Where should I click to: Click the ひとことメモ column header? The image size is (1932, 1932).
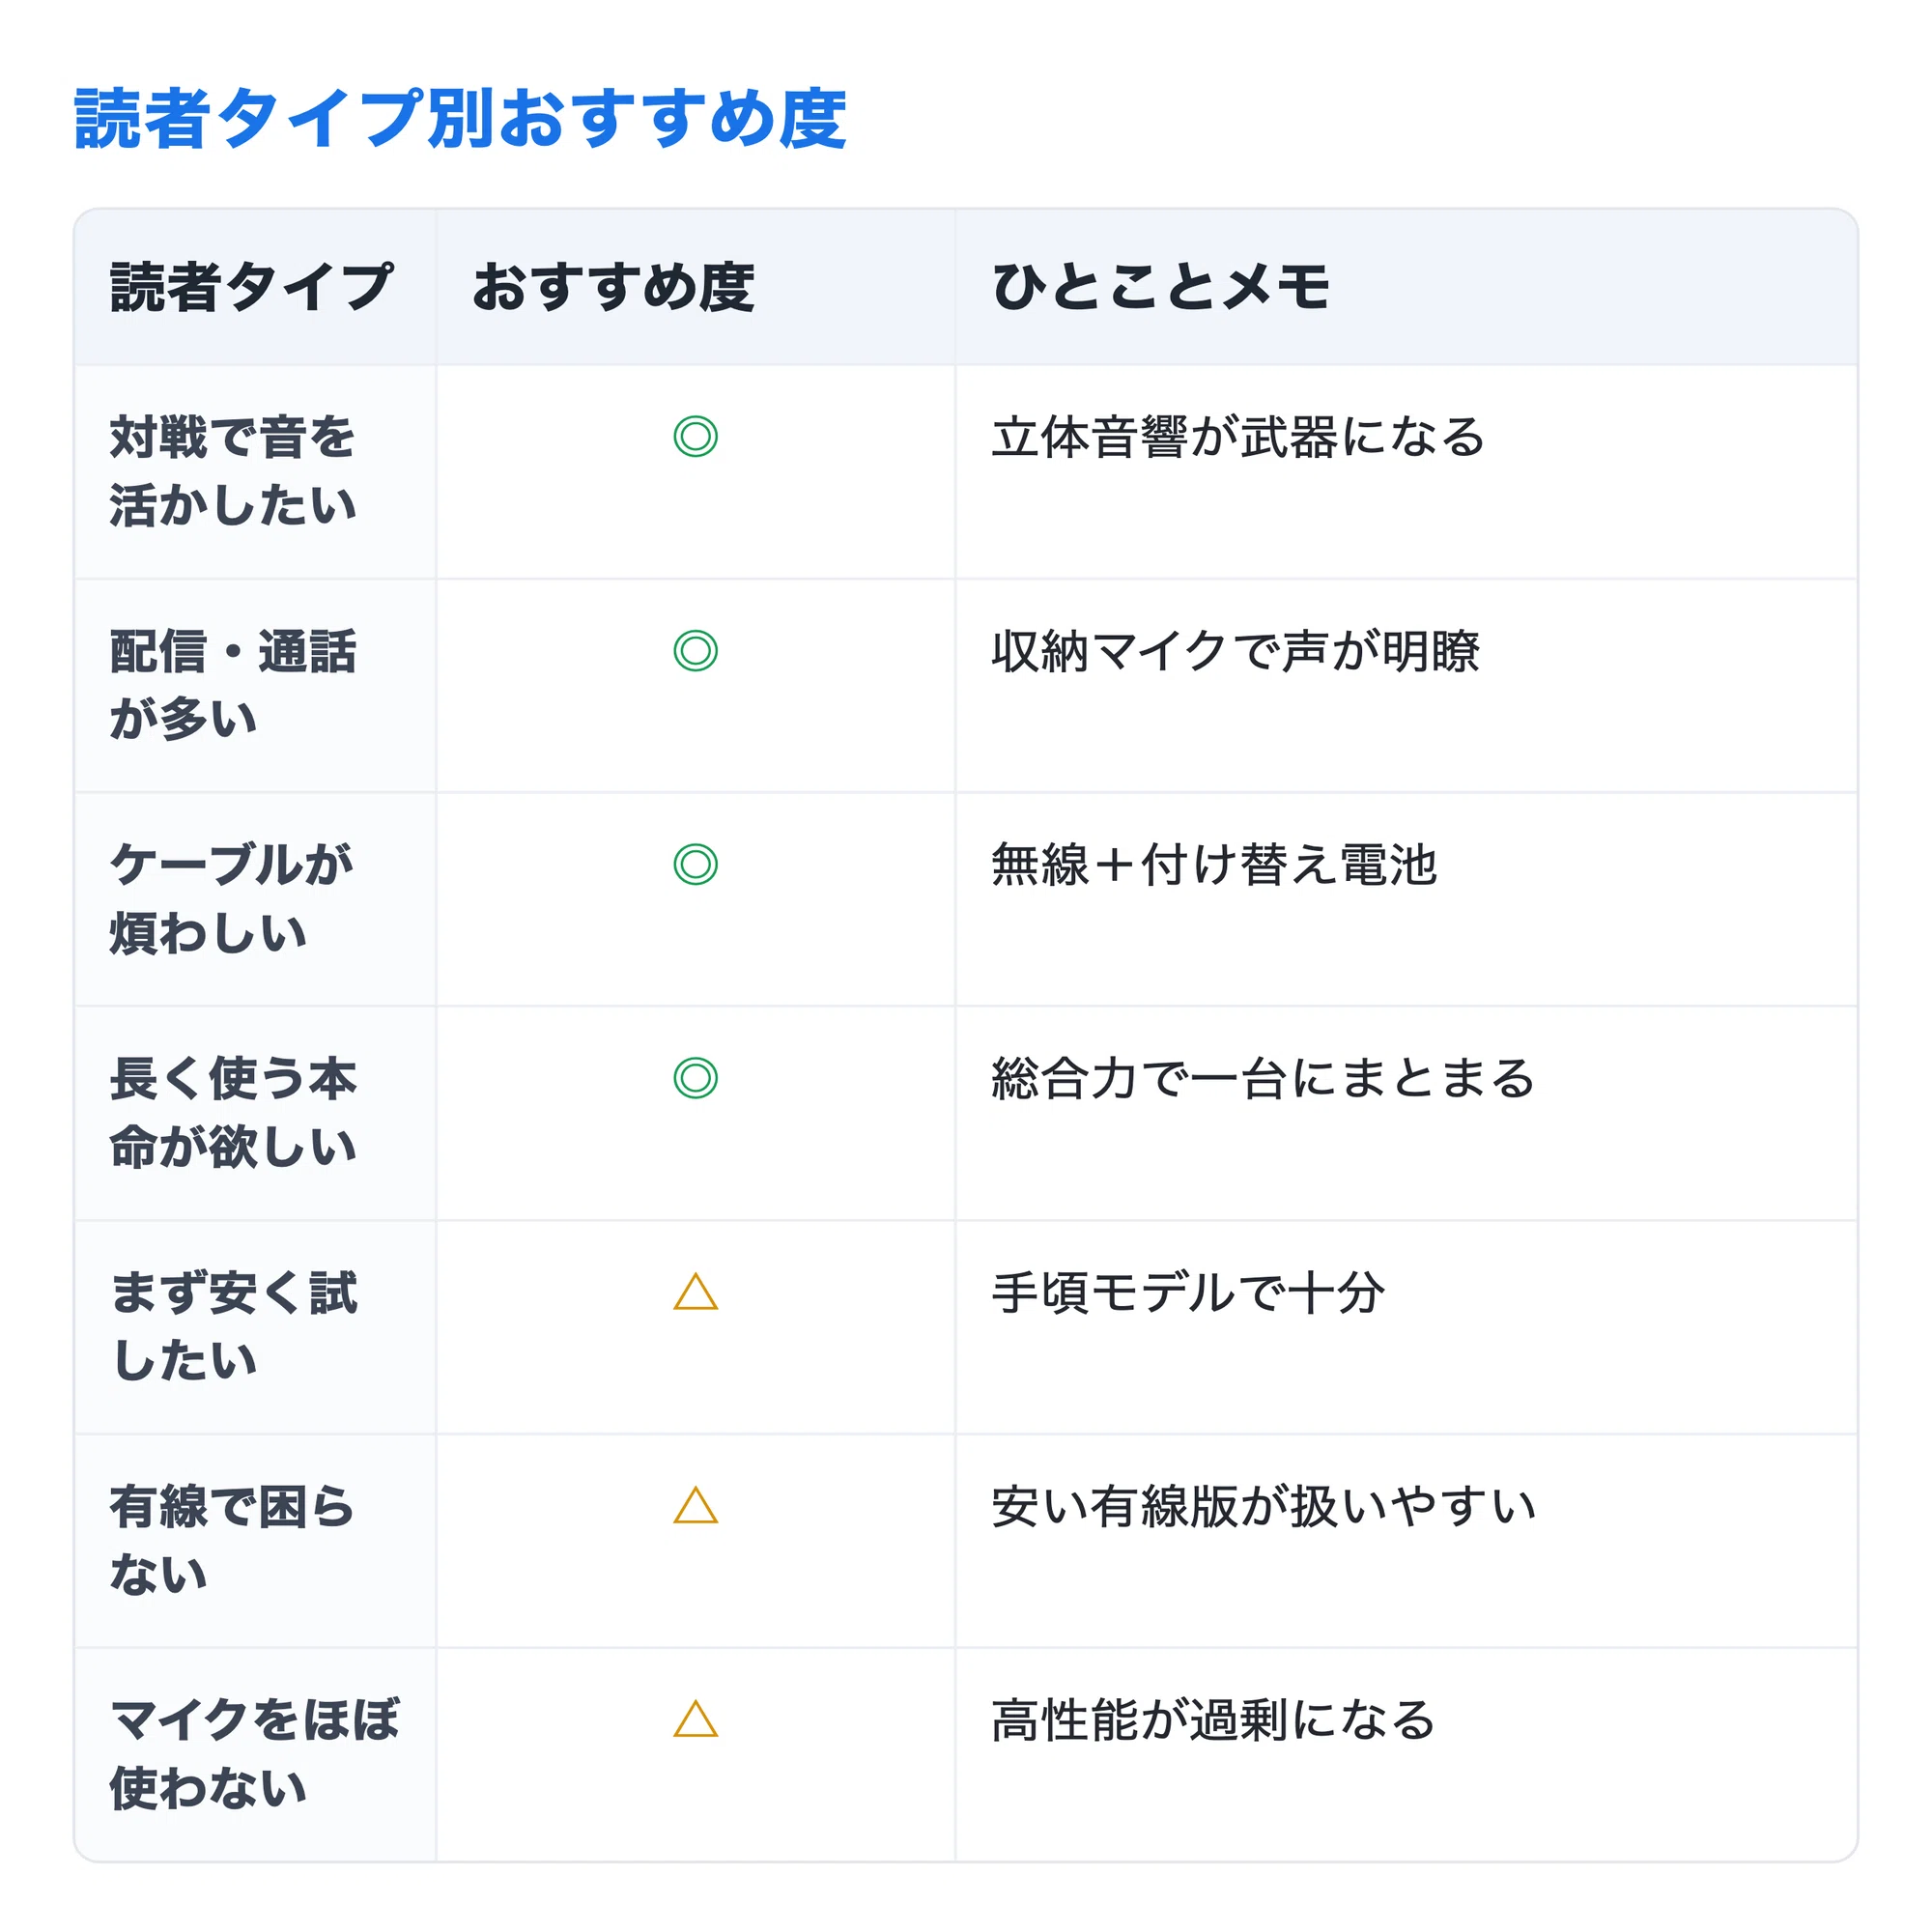click(1160, 287)
